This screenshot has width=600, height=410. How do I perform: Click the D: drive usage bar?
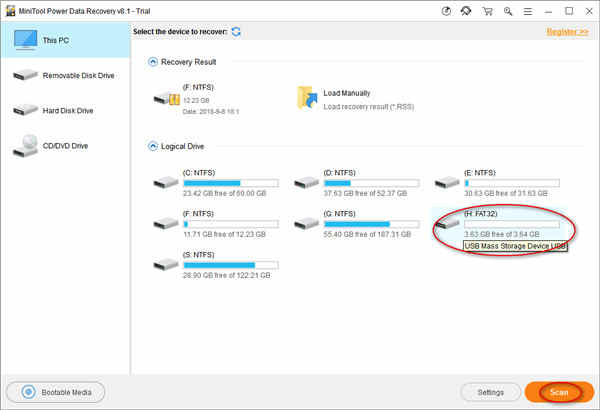[x=372, y=183]
